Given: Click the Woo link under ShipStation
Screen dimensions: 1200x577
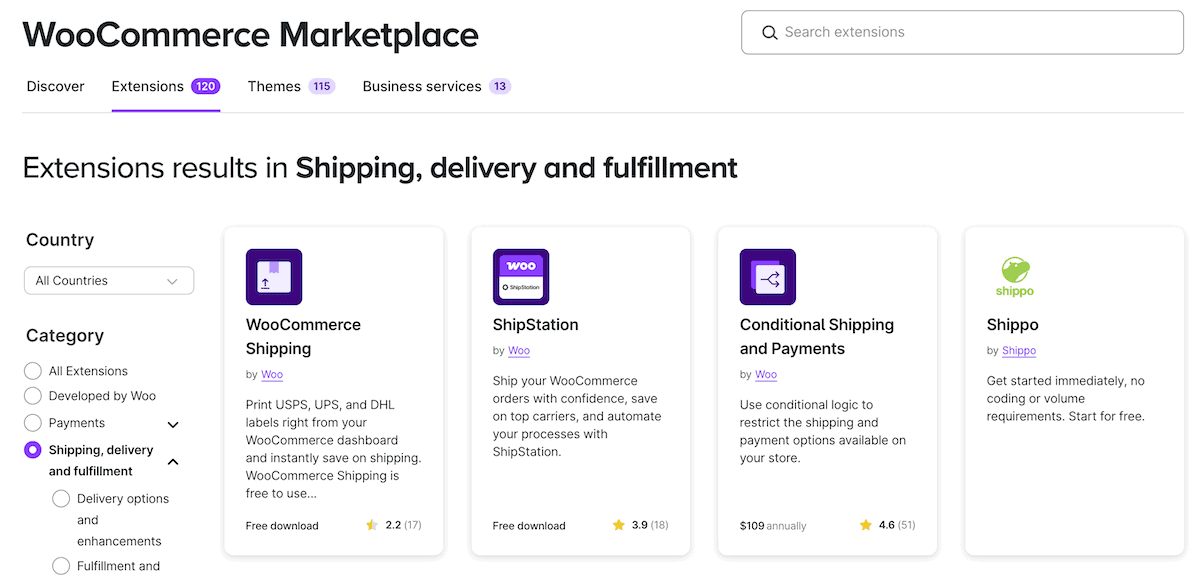Looking at the screenshot, I should (518, 350).
